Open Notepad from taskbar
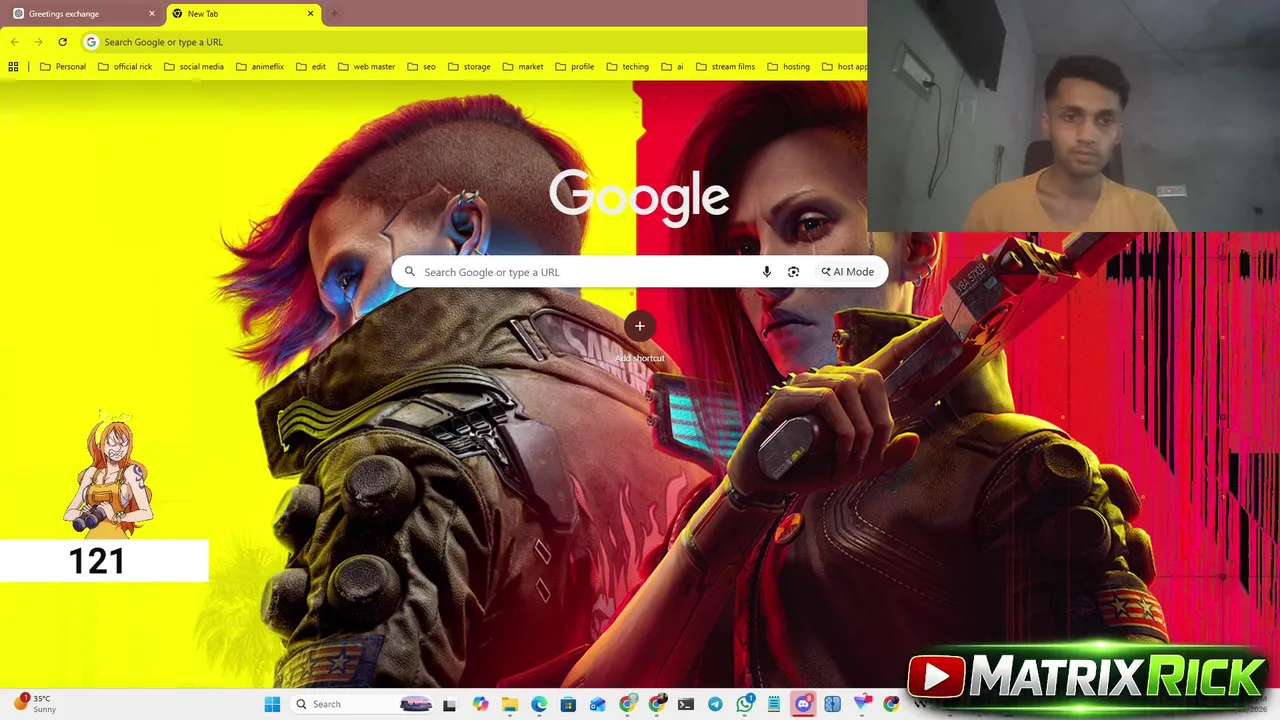This screenshot has width=1280, height=720. [774, 704]
